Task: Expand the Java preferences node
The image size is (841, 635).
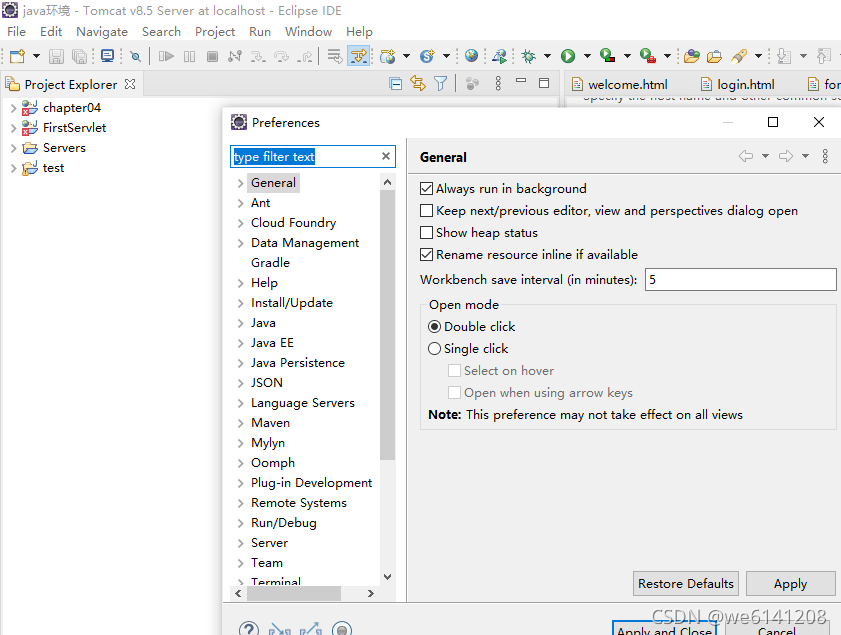Action: point(240,323)
